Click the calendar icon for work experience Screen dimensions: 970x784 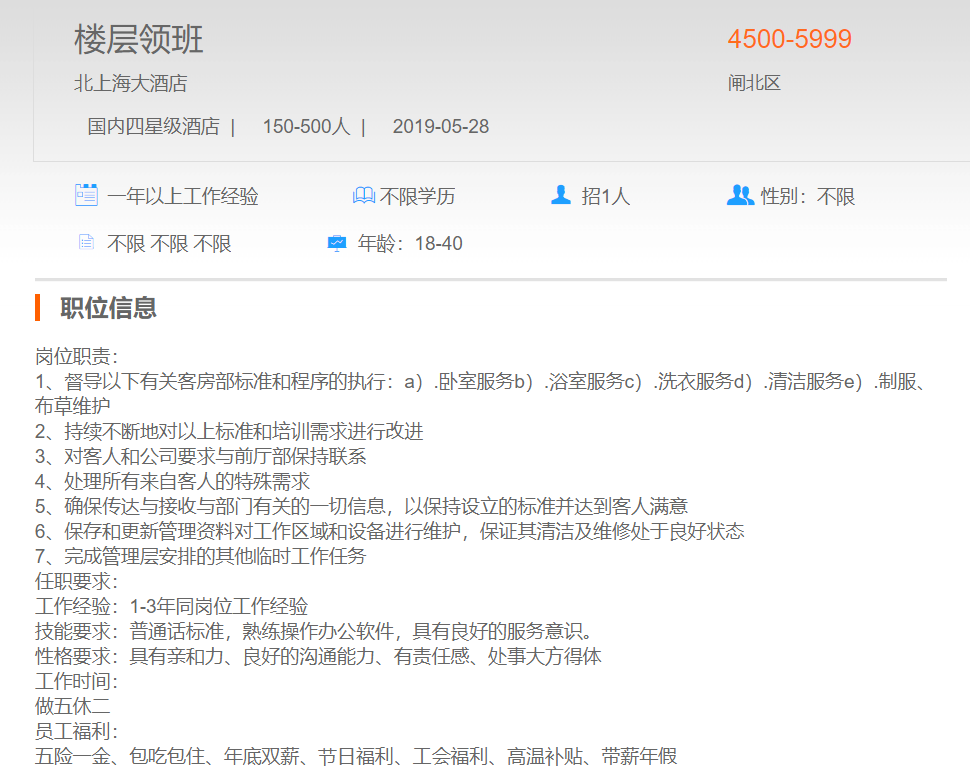[x=86, y=195]
